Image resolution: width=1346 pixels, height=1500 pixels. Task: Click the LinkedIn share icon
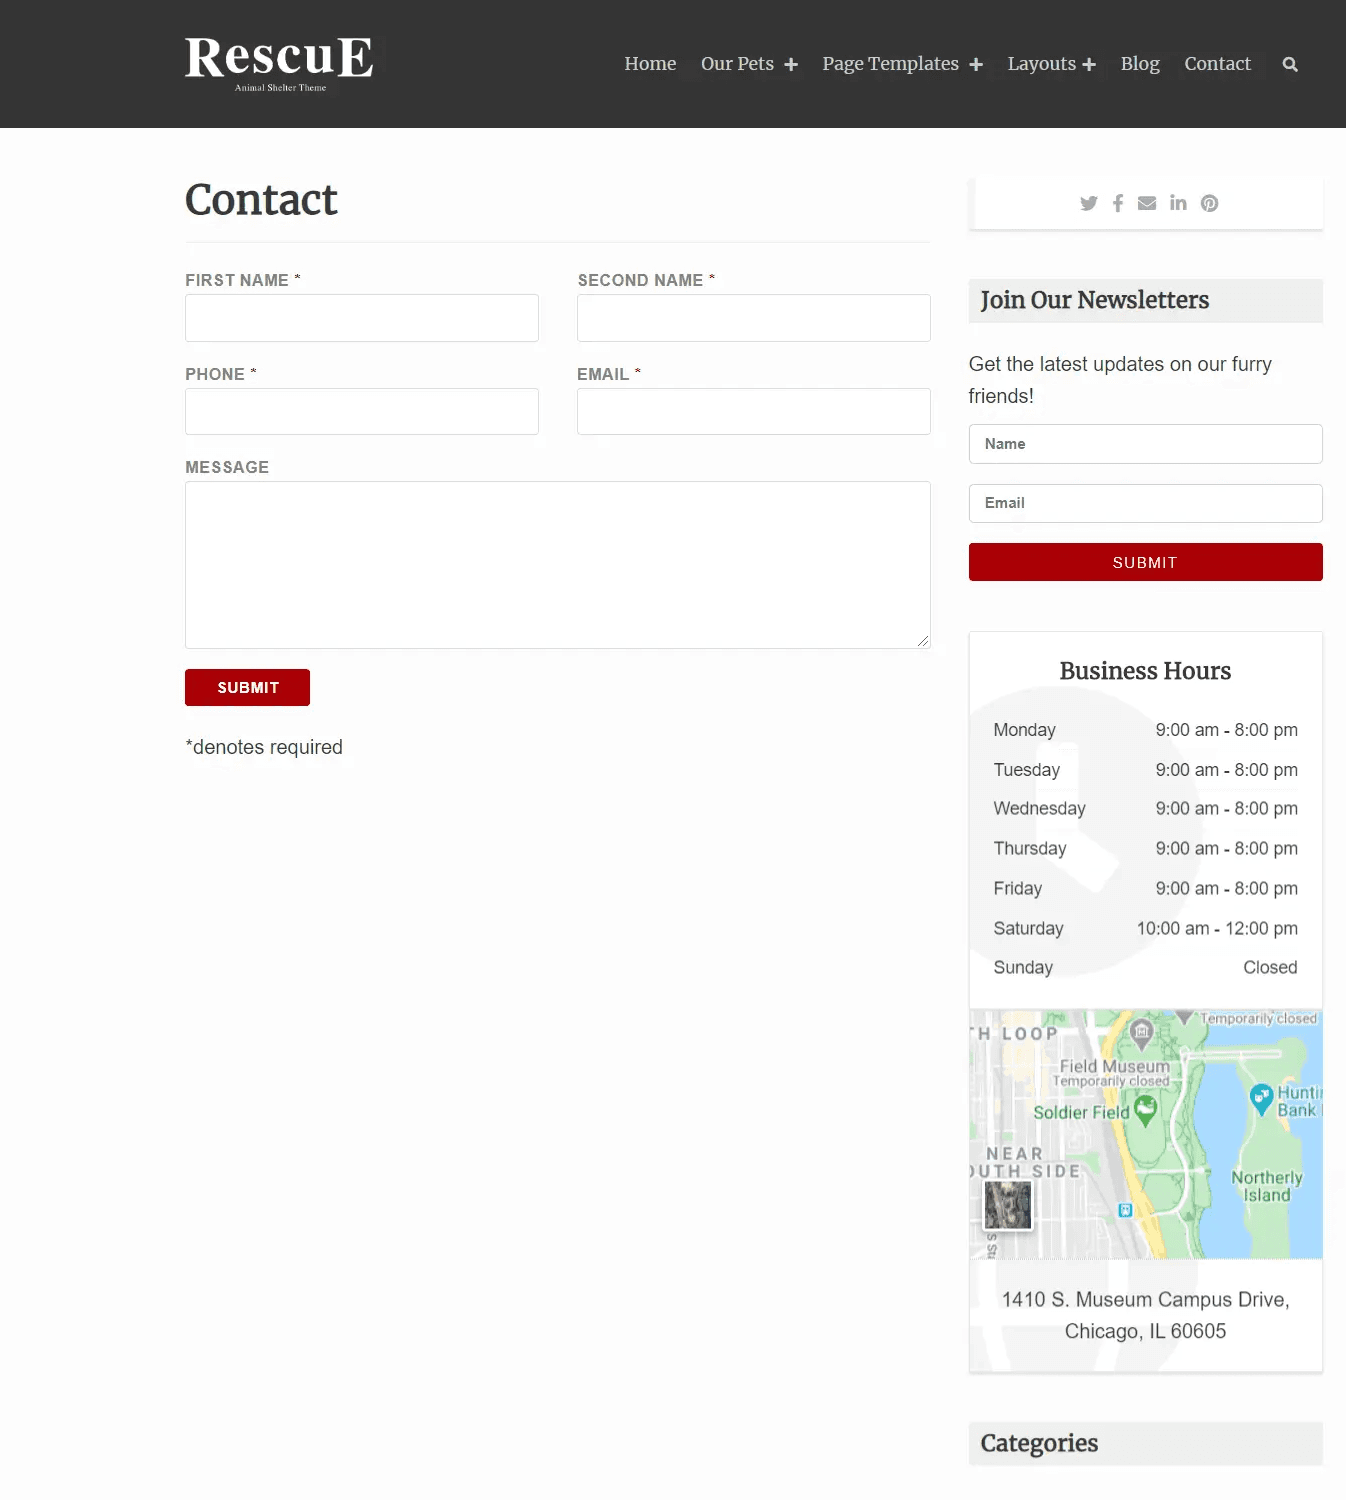click(x=1178, y=204)
